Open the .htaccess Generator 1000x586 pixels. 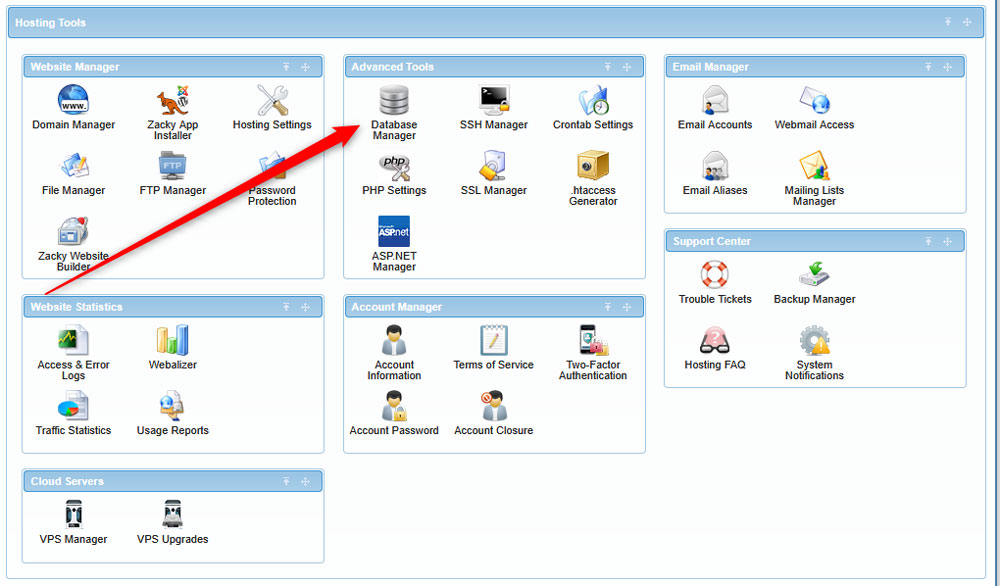[592, 170]
